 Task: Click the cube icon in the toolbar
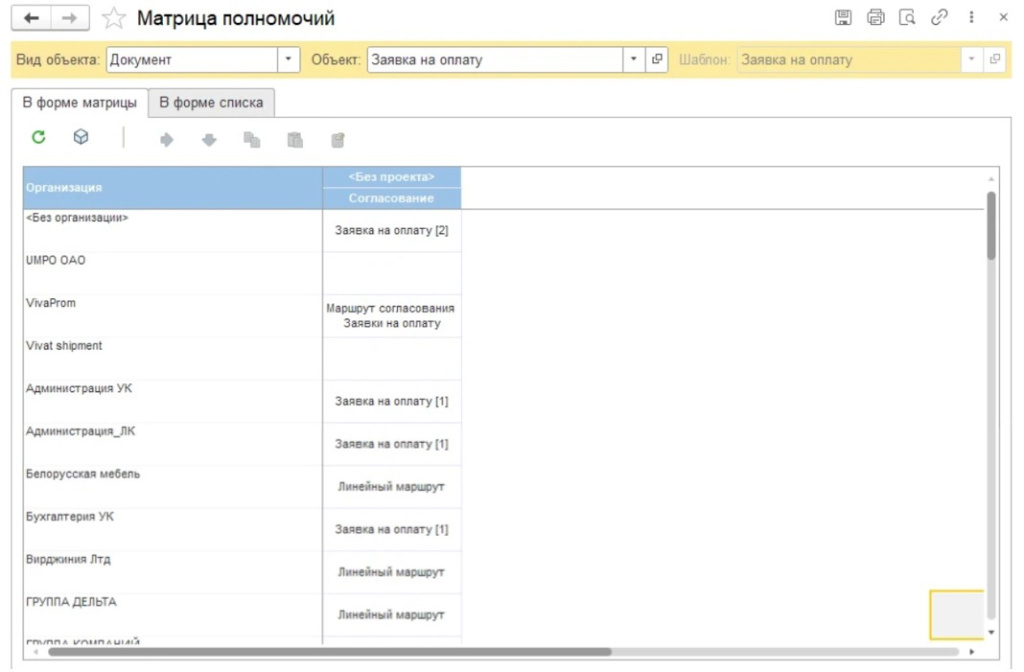click(x=81, y=137)
